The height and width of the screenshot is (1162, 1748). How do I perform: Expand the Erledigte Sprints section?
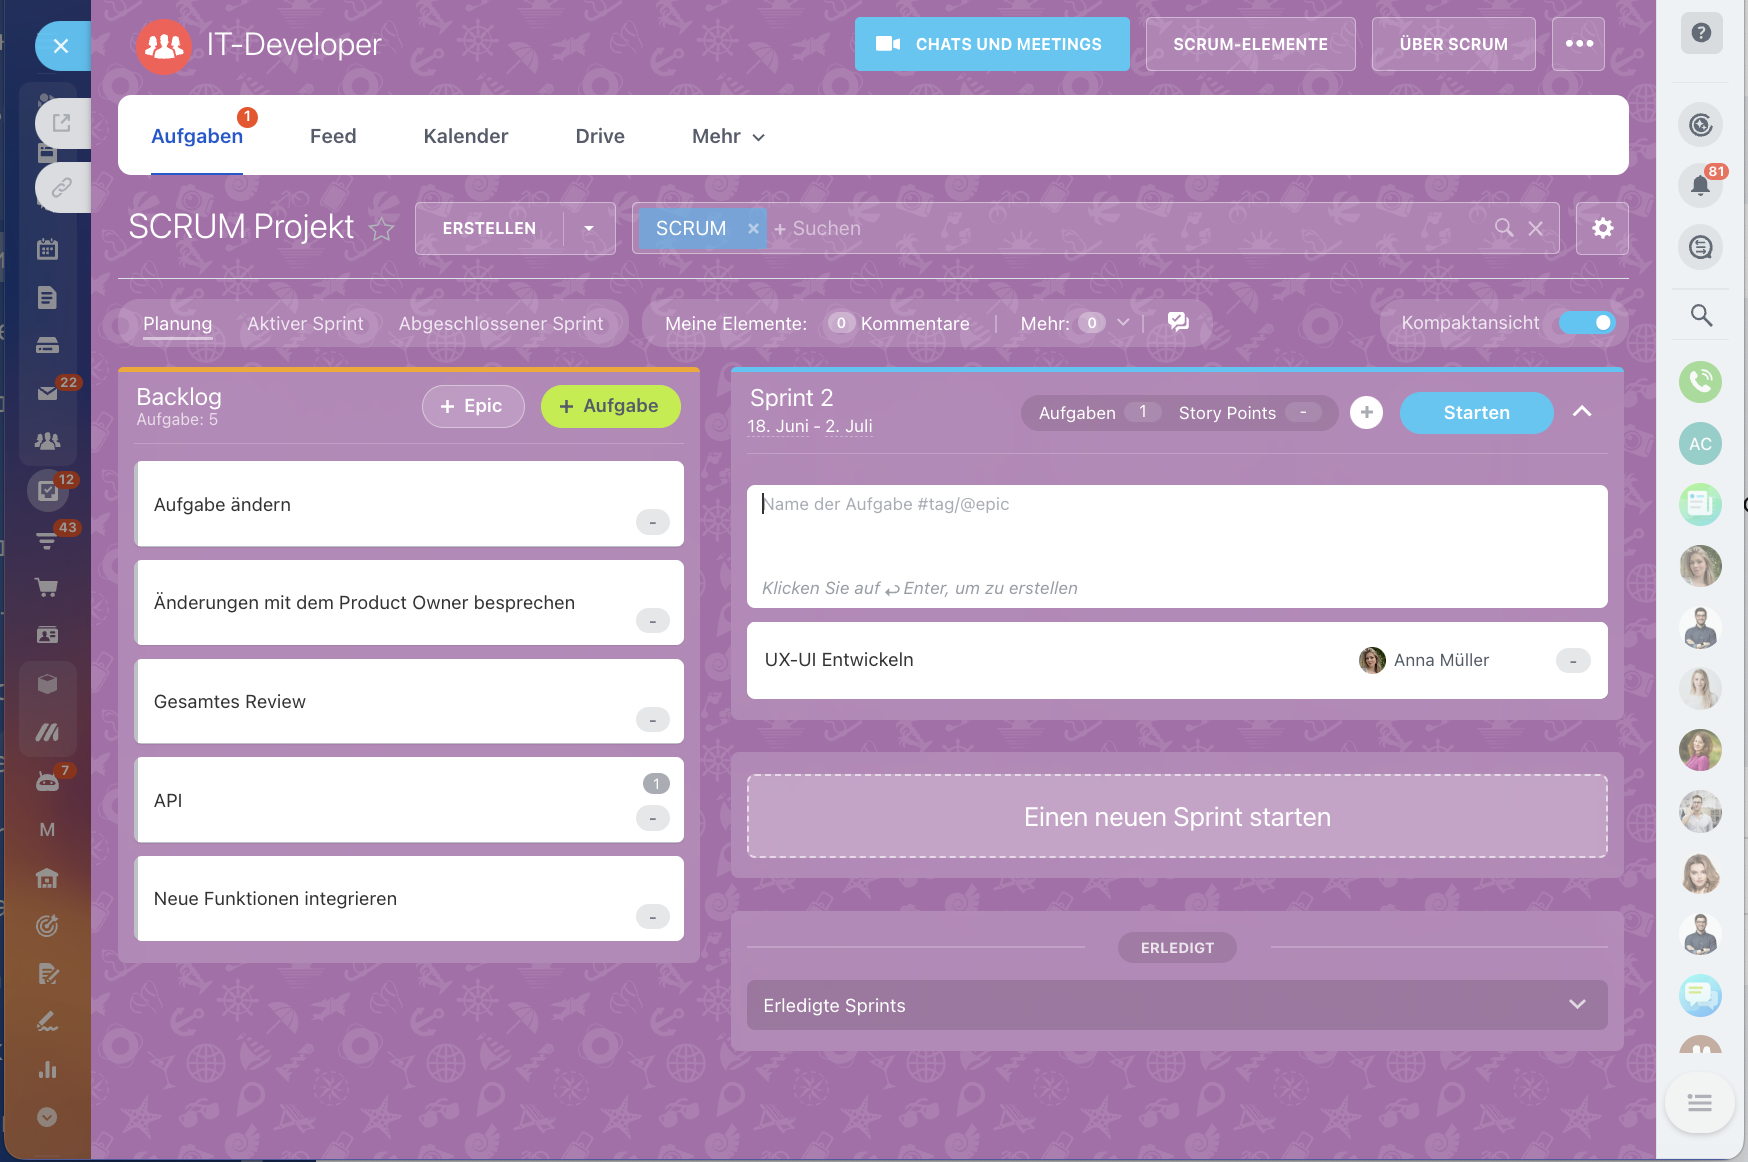click(1577, 1005)
